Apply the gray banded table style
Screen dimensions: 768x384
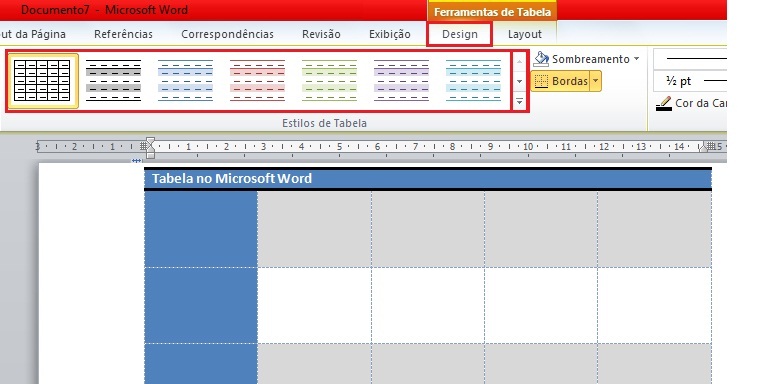pos(114,81)
